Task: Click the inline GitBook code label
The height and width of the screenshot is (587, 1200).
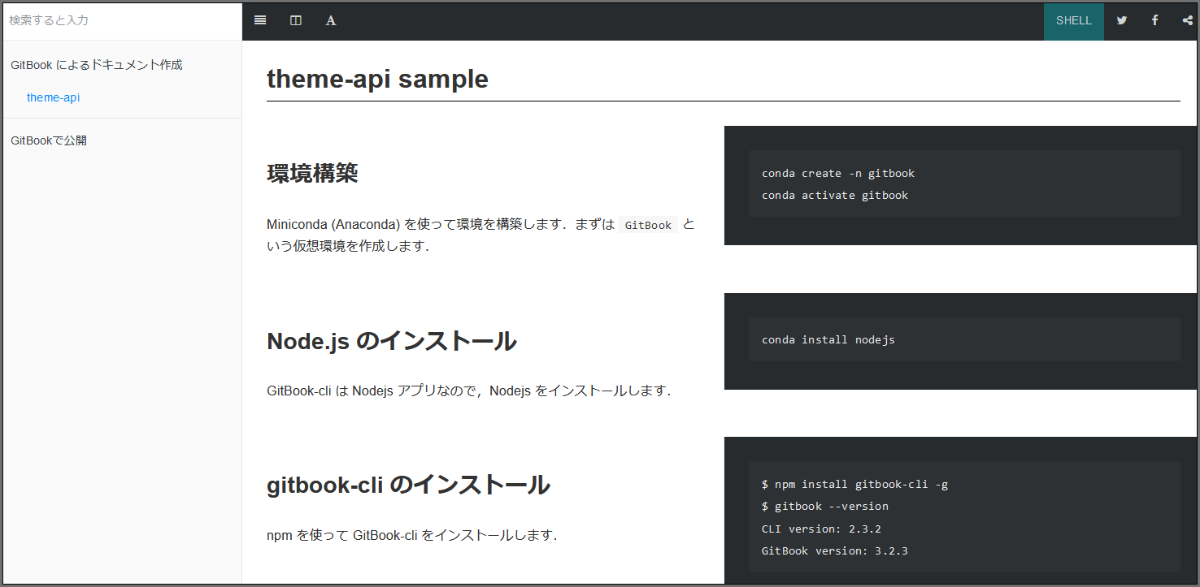Action: point(648,225)
